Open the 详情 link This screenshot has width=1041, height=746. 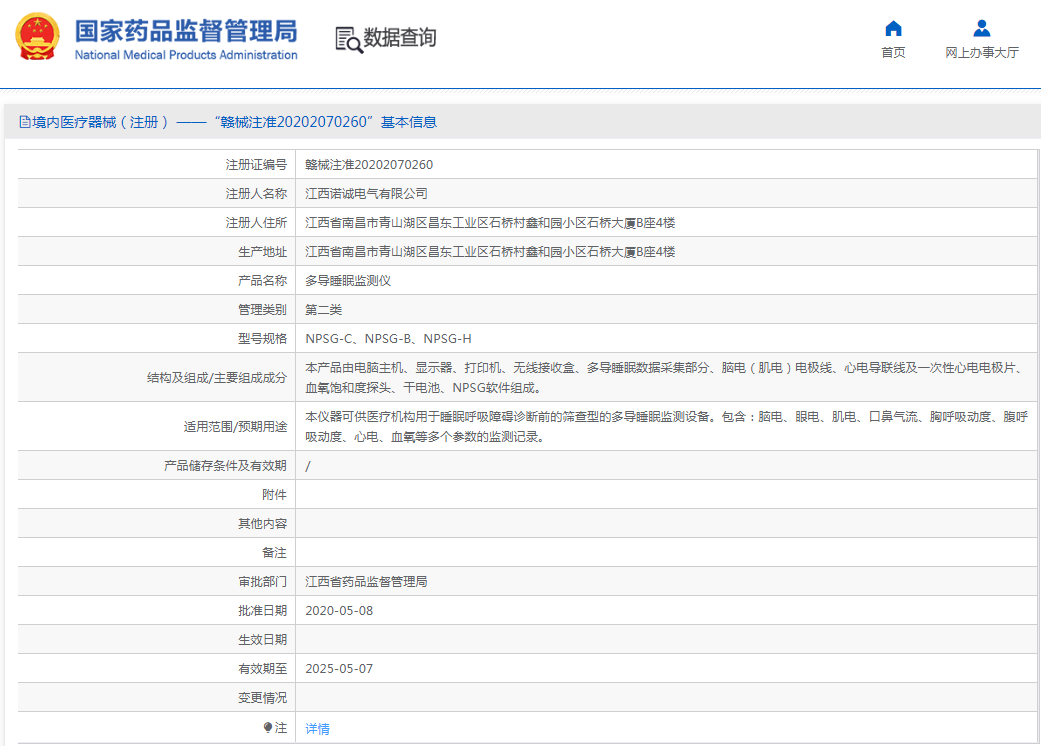tap(317, 729)
